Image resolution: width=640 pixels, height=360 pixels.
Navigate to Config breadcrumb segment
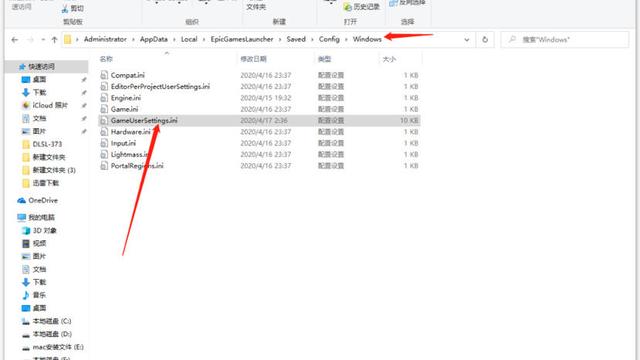tap(329, 39)
